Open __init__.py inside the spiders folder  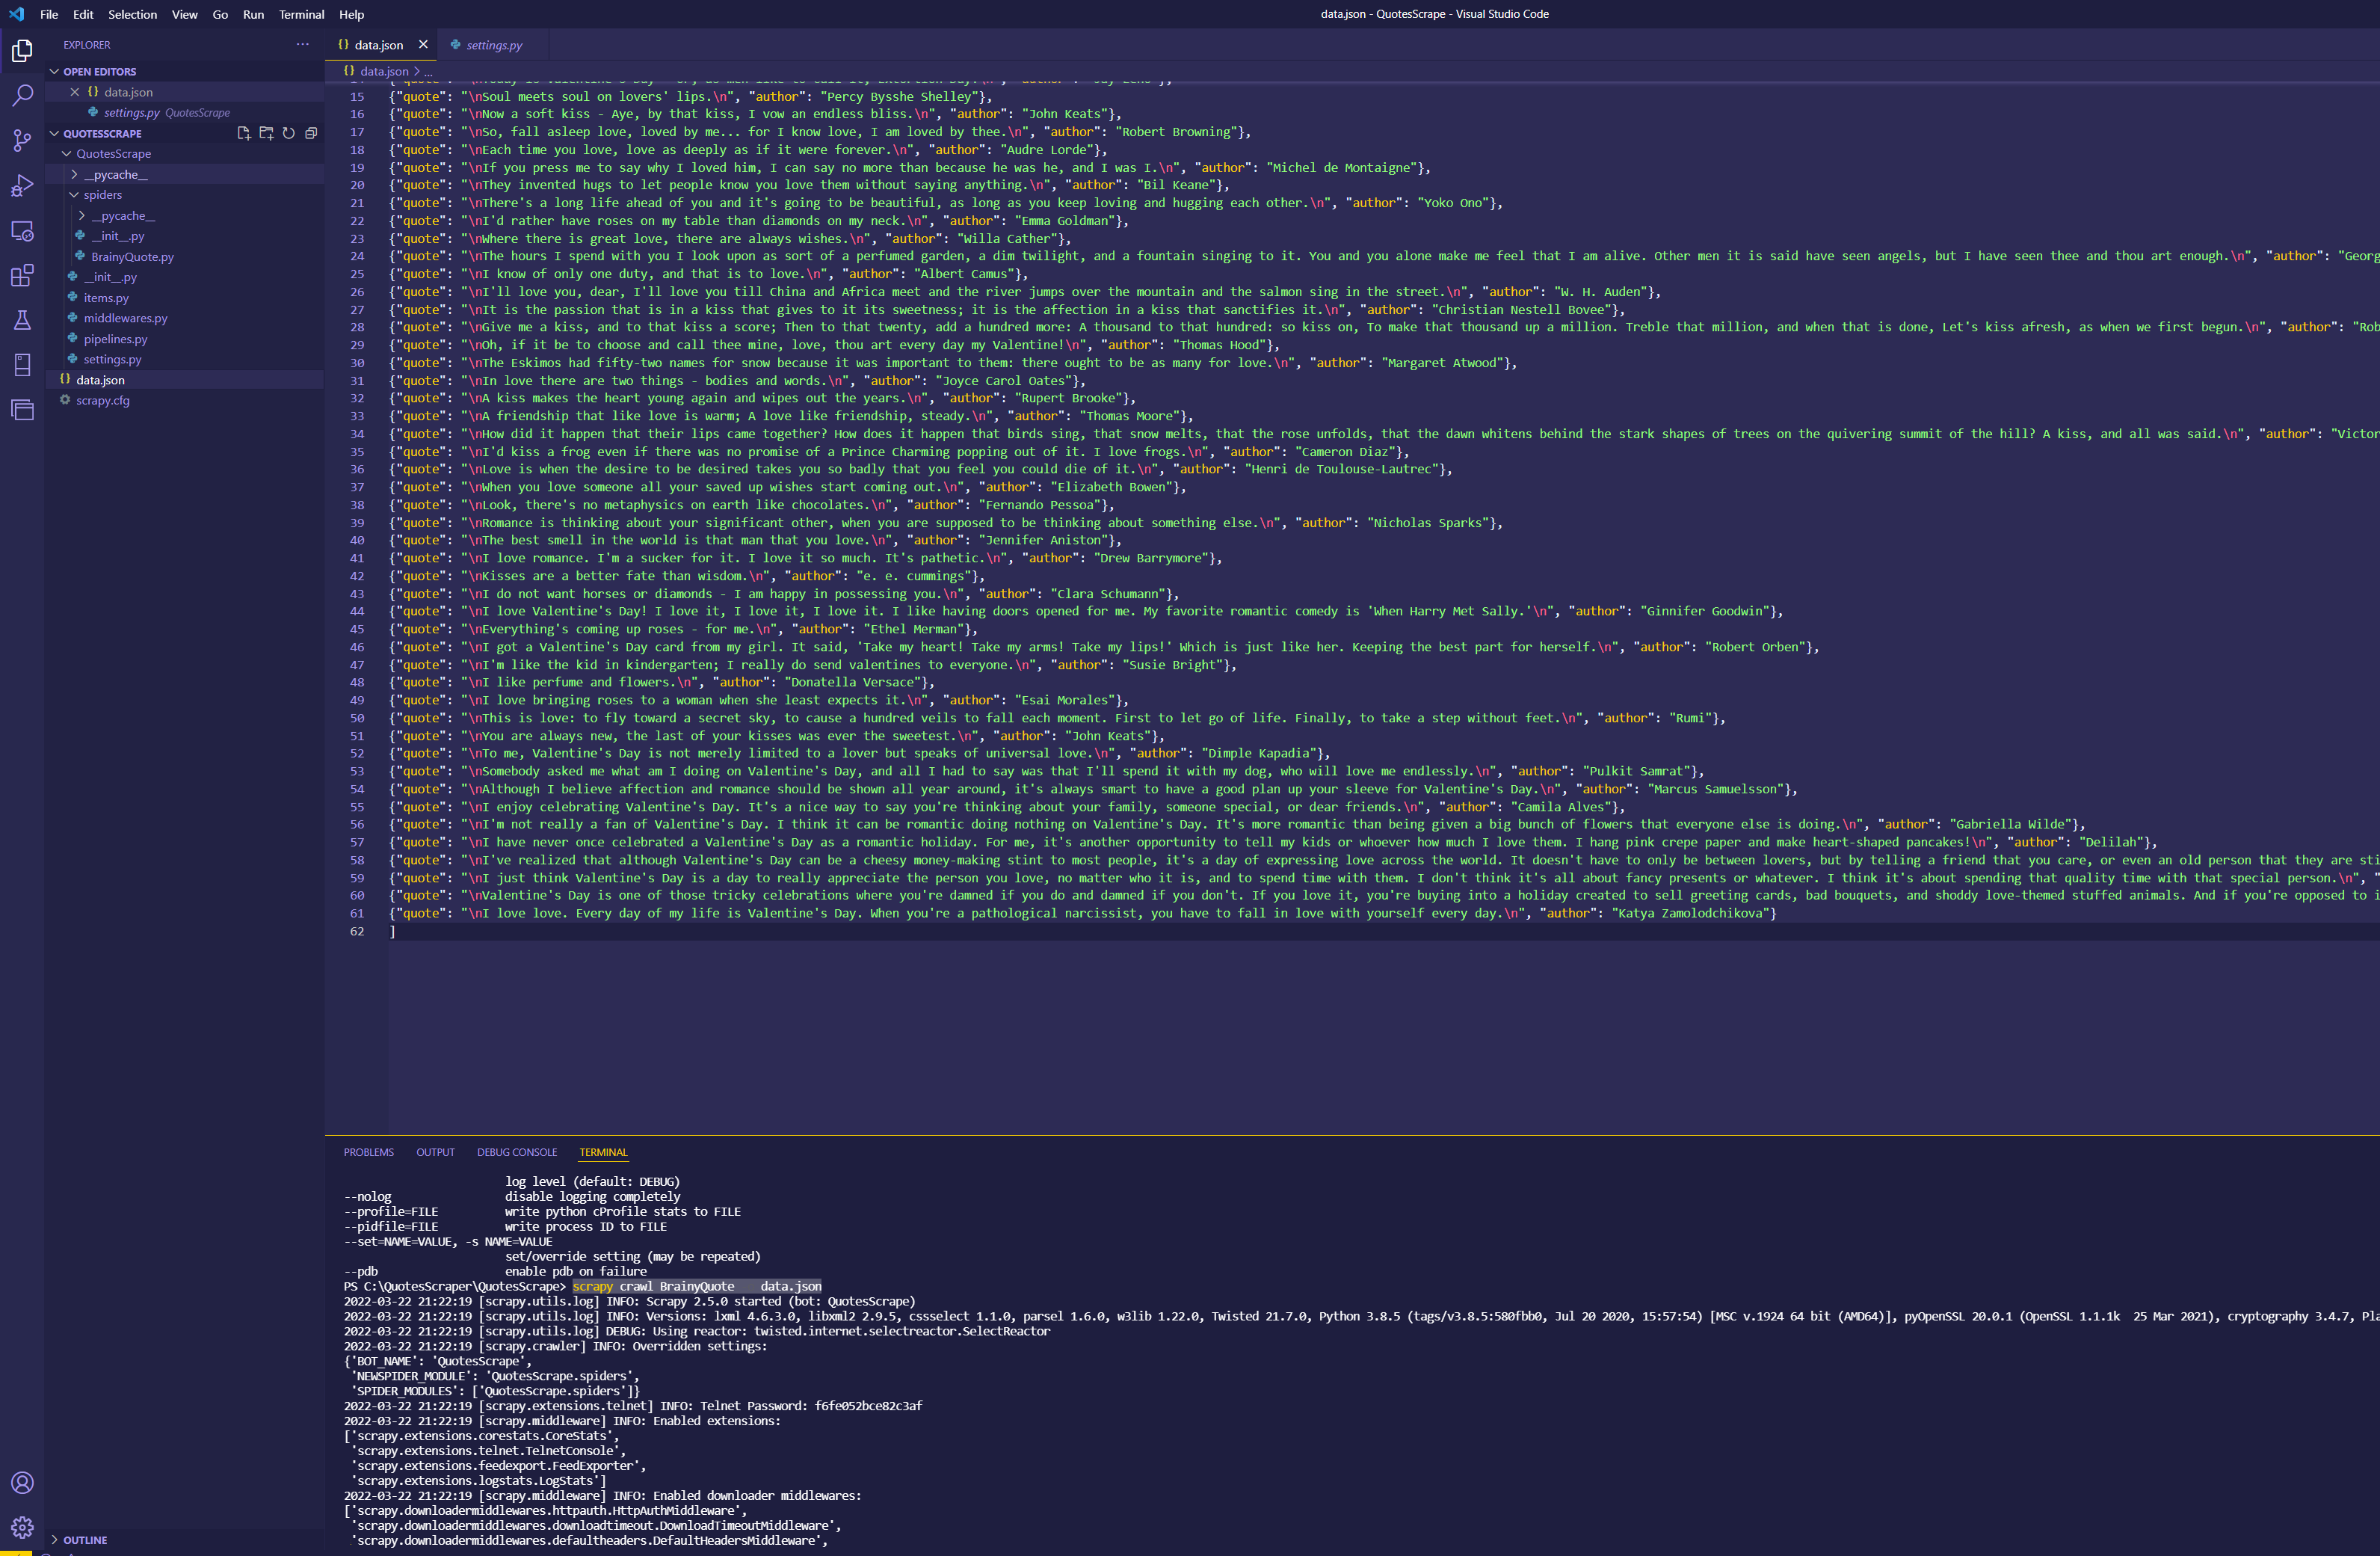(x=117, y=236)
